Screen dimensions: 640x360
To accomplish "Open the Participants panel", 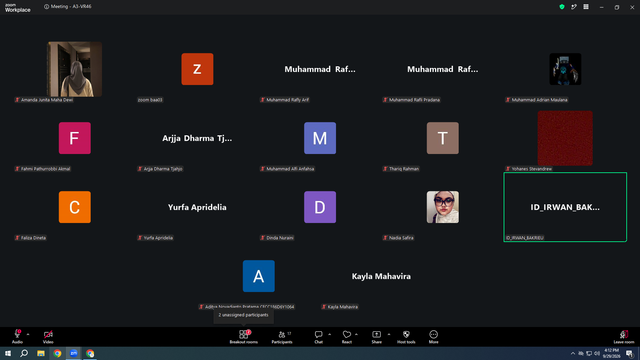I will click(x=282, y=336).
